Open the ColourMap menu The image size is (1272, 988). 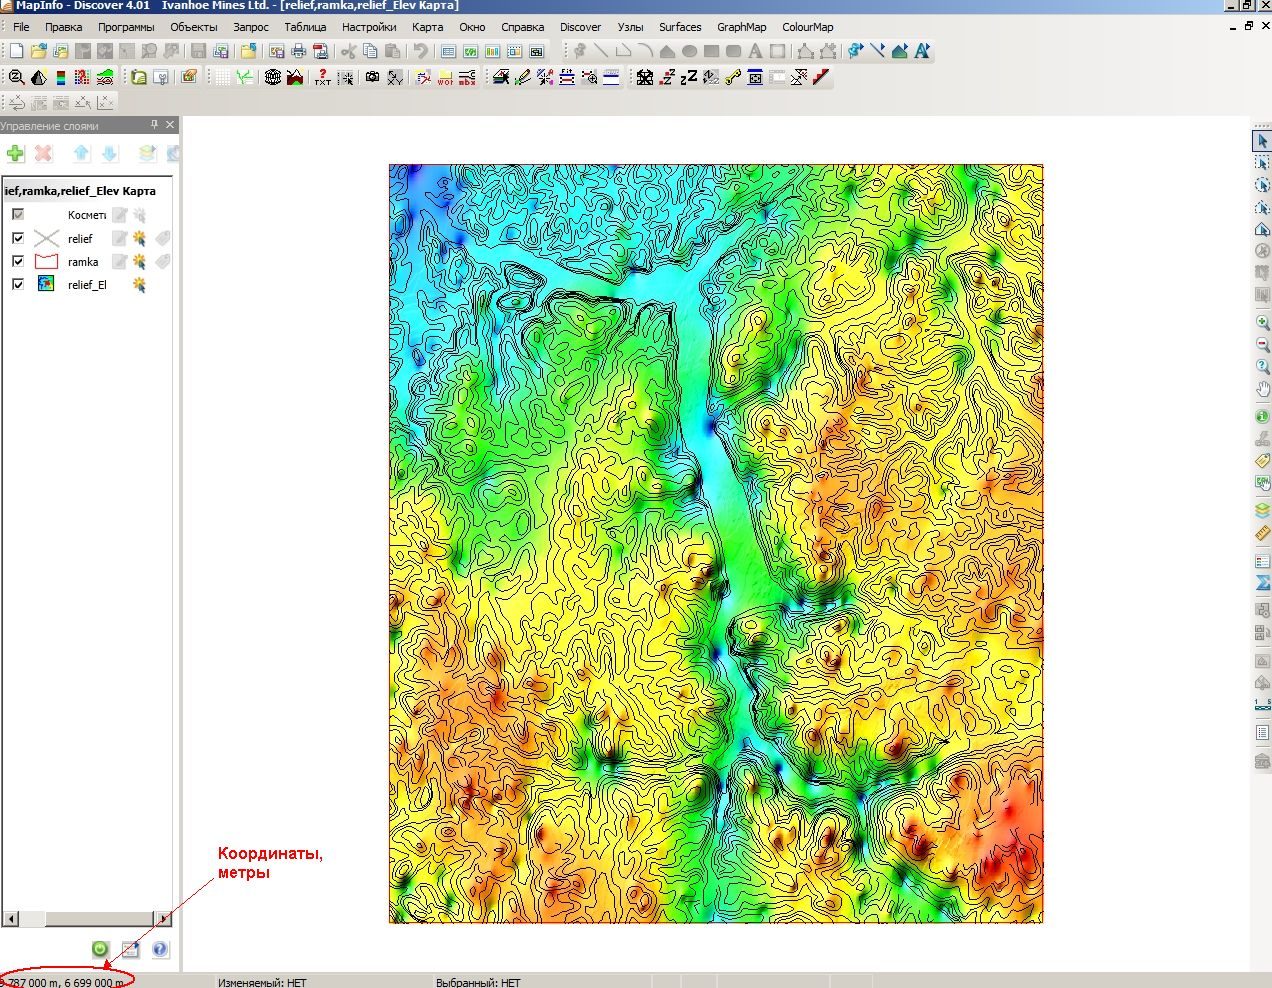pyautogui.click(x=807, y=27)
